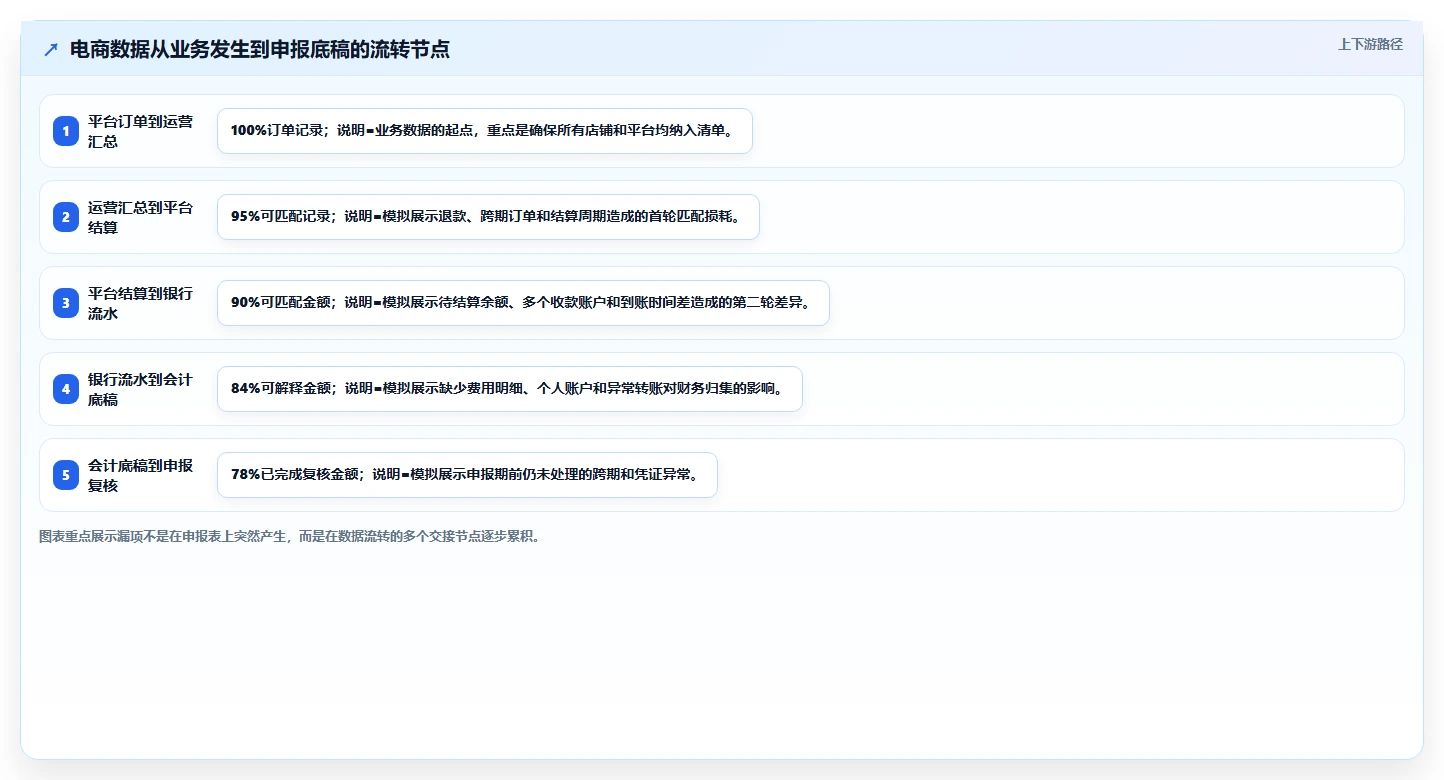Select the step badge numbered 3
1444x780 pixels.
66,303
